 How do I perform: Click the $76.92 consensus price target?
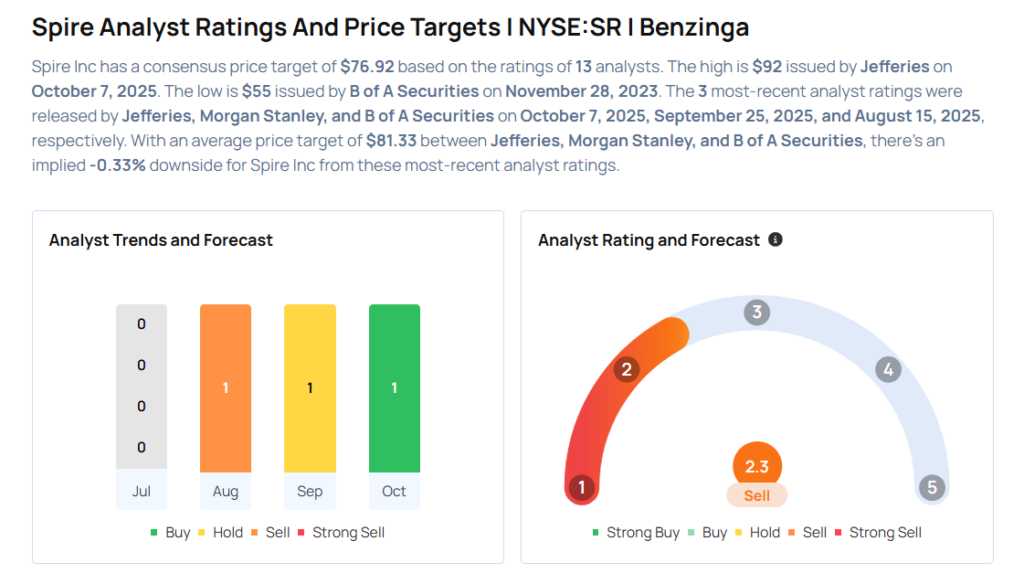[366, 66]
